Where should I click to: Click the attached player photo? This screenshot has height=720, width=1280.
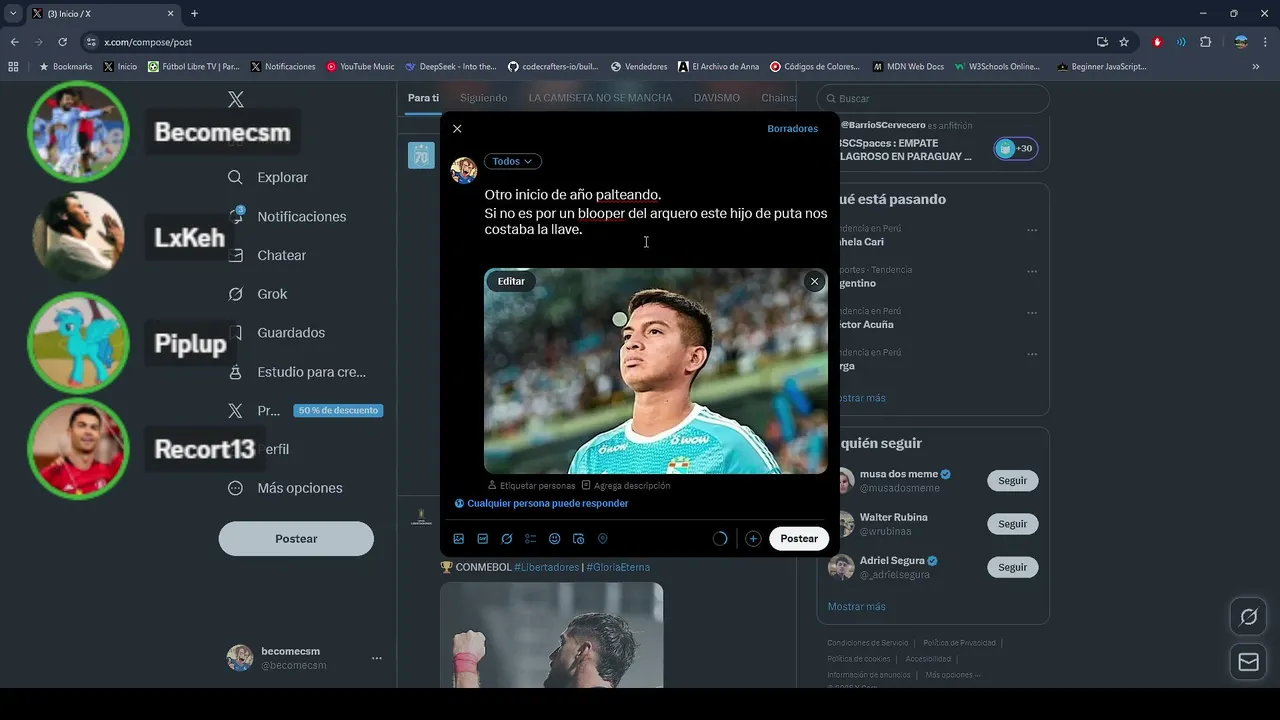click(x=656, y=371)
